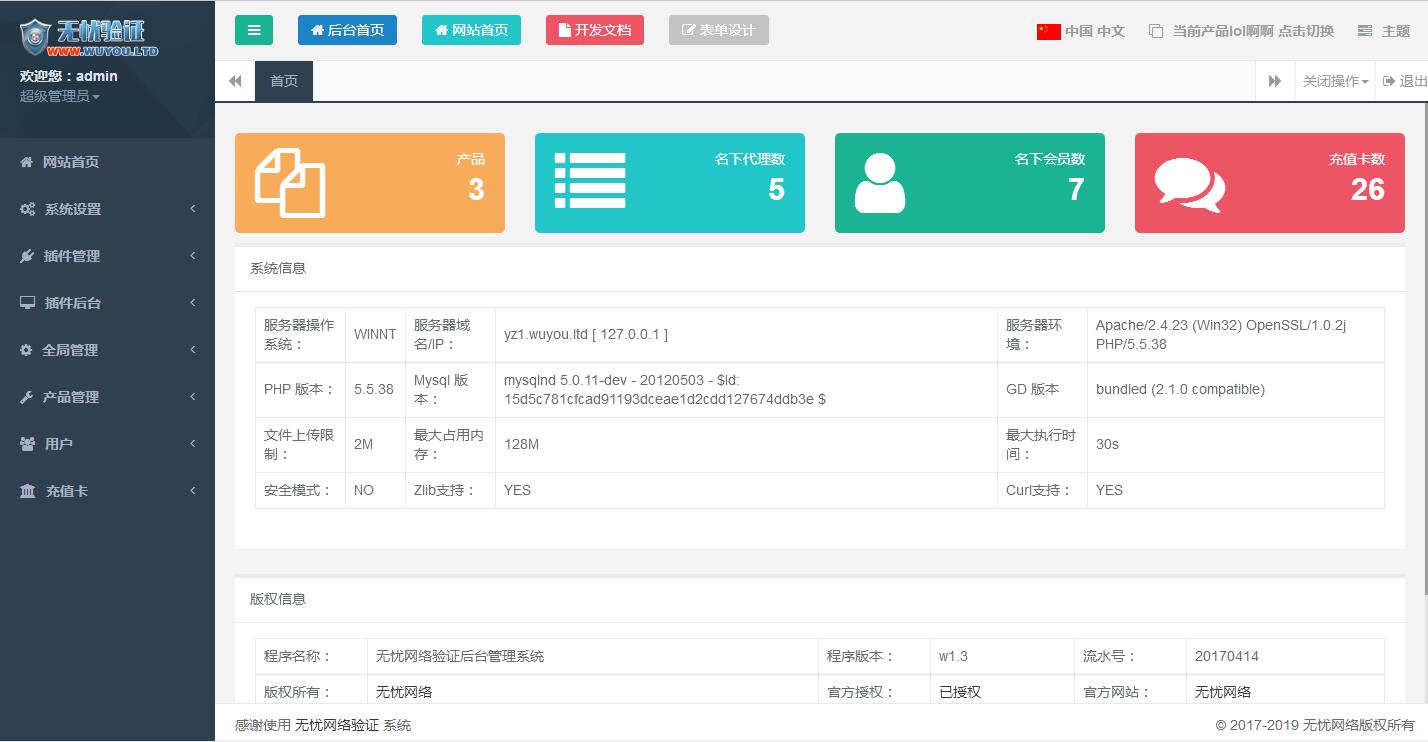Screen dimensions: 1428x742
Task: Open the 超级管理员 user dropdown
Action: tap(59, 96)
